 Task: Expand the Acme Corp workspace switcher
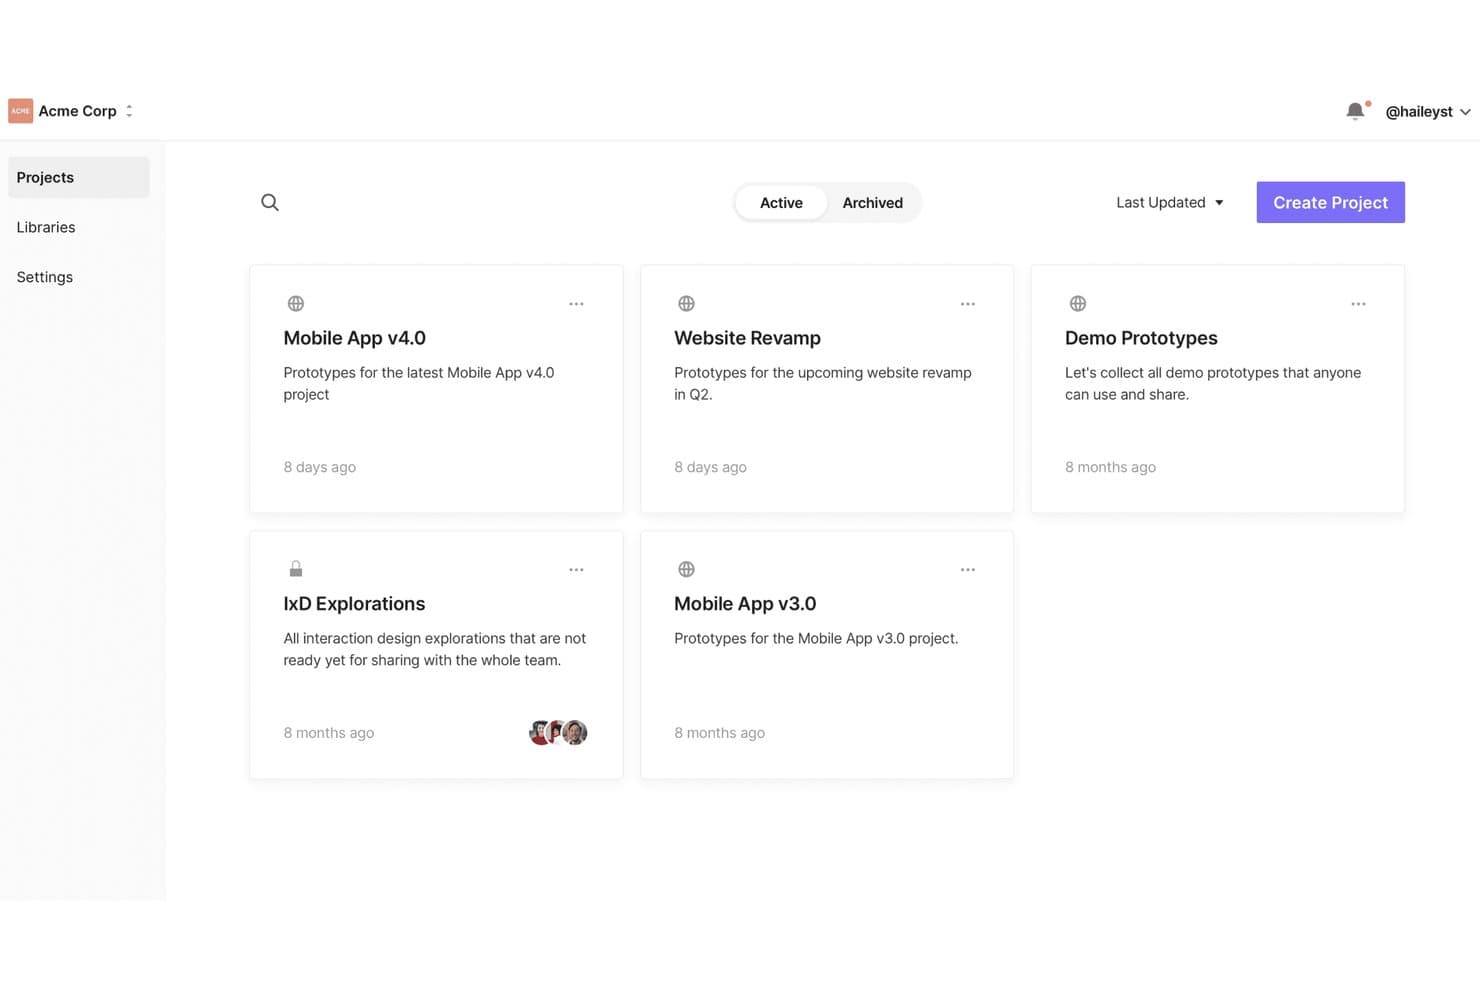pos(70,111)
